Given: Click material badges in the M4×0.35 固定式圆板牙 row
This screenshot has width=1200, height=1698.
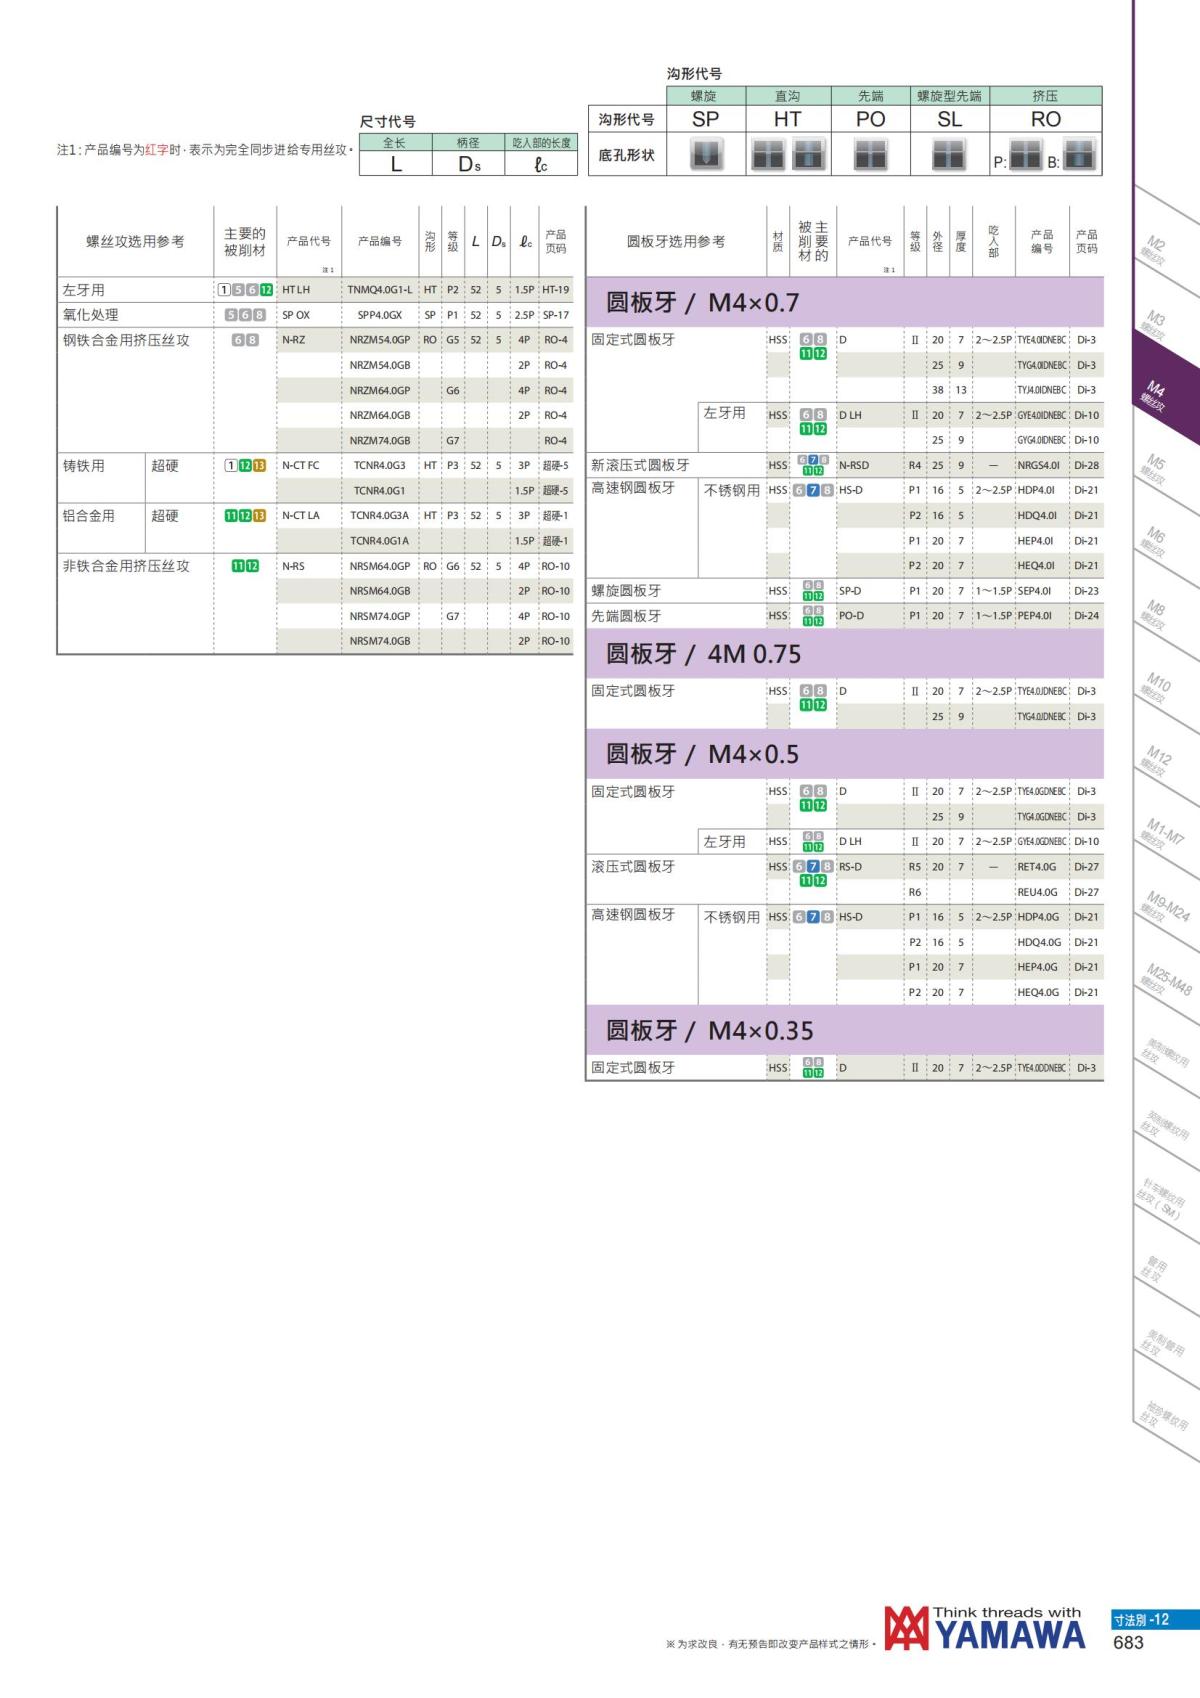Looking at the screenshot, I should tap(813, 1068).
